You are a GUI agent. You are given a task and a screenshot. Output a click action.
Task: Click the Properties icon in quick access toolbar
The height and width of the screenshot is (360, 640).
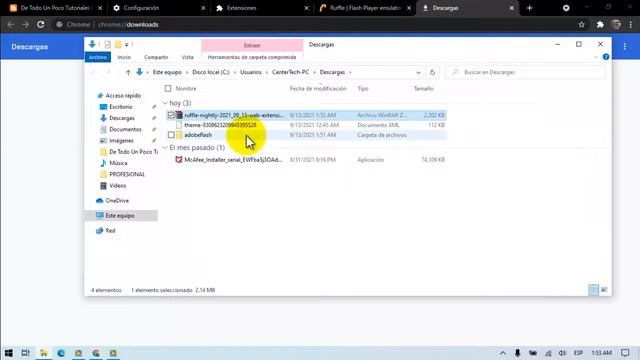tap(107, 44)
